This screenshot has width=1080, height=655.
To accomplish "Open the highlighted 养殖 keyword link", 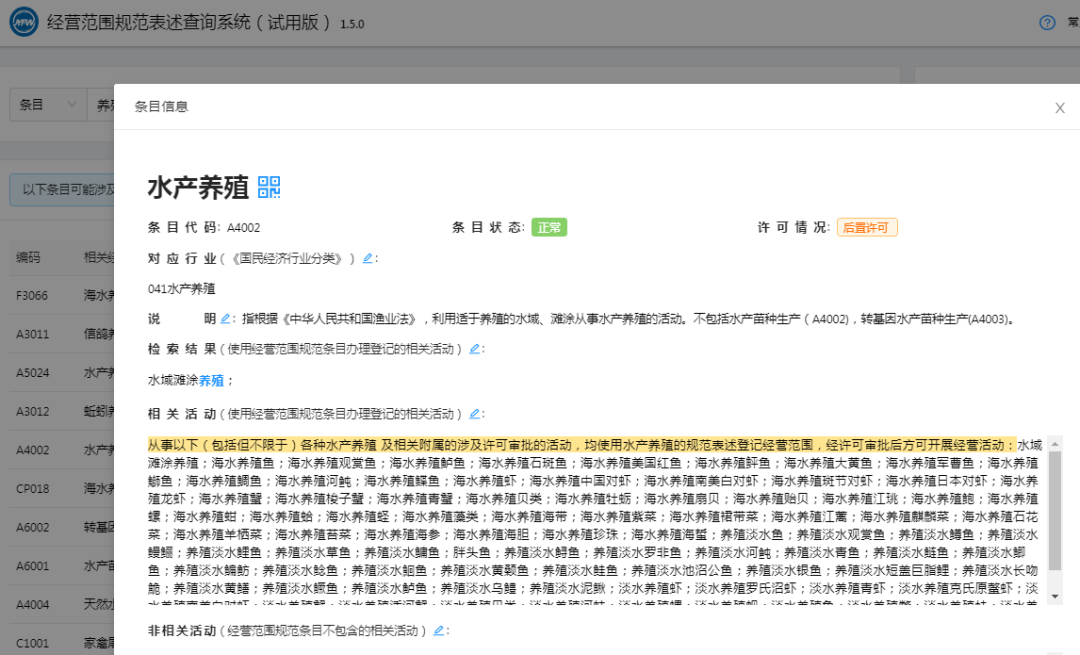I will (x=211, y=380).
